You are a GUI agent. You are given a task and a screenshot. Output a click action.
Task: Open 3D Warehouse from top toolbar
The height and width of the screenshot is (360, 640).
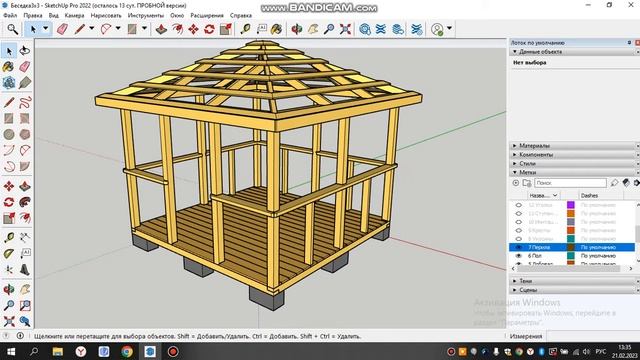click(x=365, y=29)
